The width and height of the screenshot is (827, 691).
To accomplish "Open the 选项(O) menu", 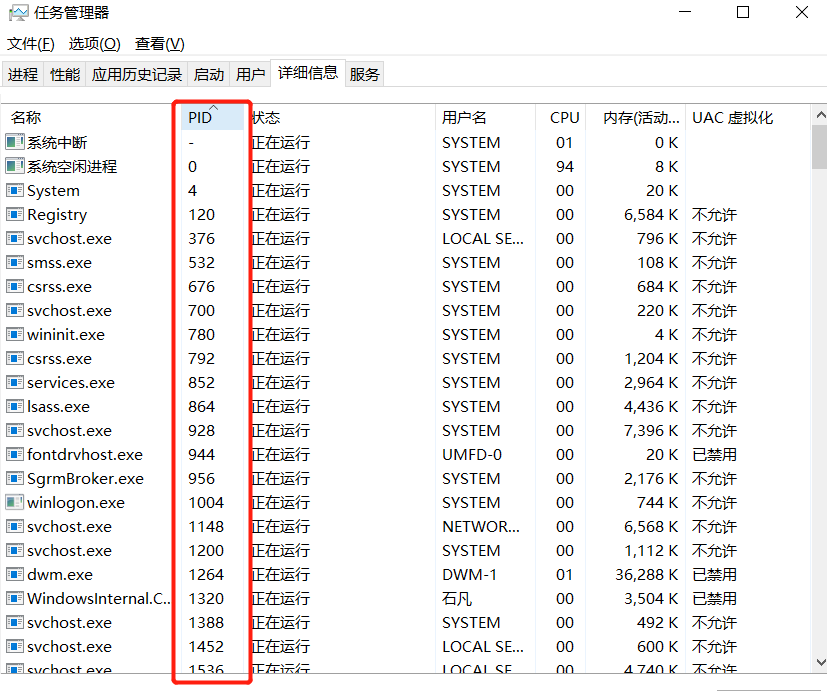I will [94, 44].
